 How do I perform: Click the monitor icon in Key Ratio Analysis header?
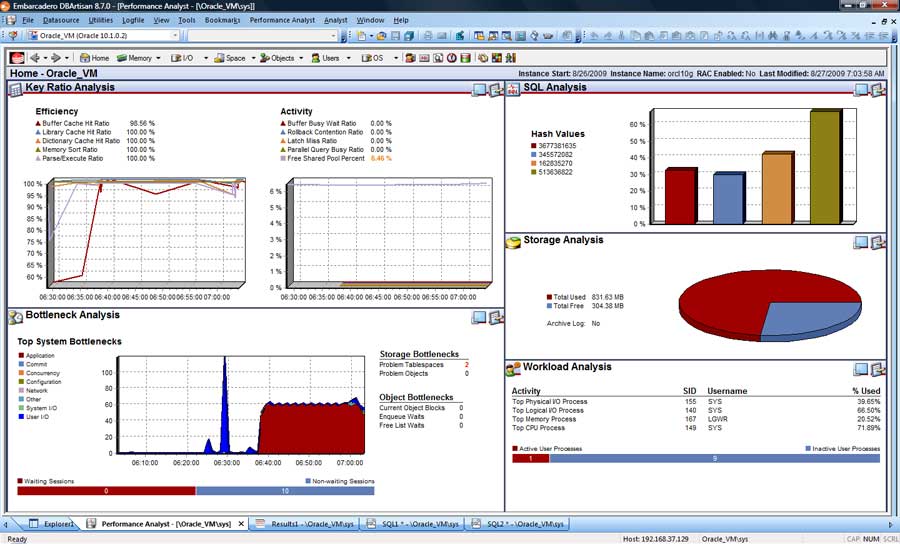tap(479, 90)
